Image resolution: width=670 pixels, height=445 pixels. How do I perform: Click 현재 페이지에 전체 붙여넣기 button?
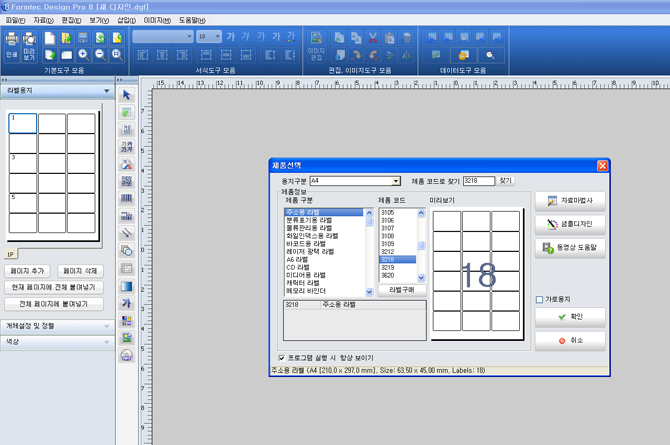click(54, 287)
